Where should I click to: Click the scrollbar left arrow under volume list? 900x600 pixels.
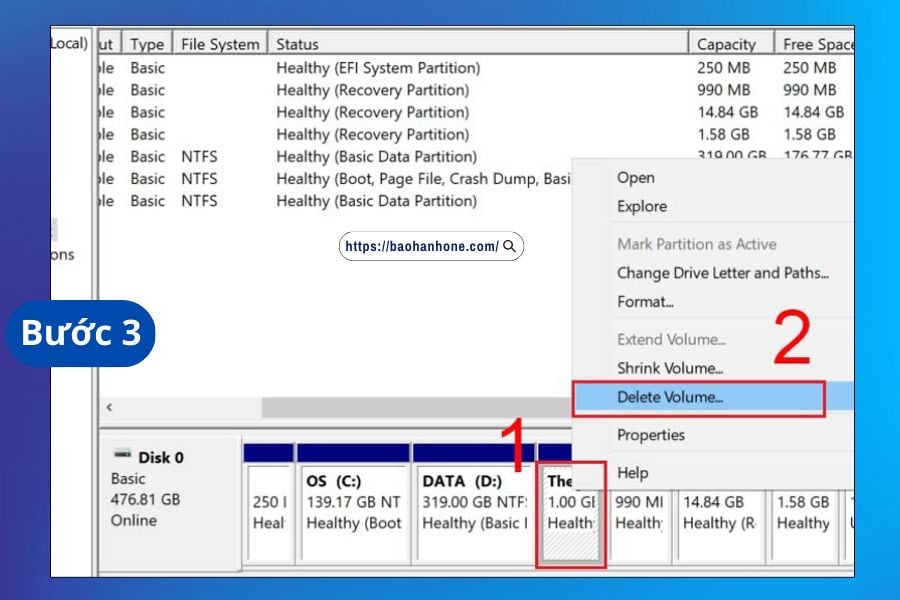click(109, 408)
